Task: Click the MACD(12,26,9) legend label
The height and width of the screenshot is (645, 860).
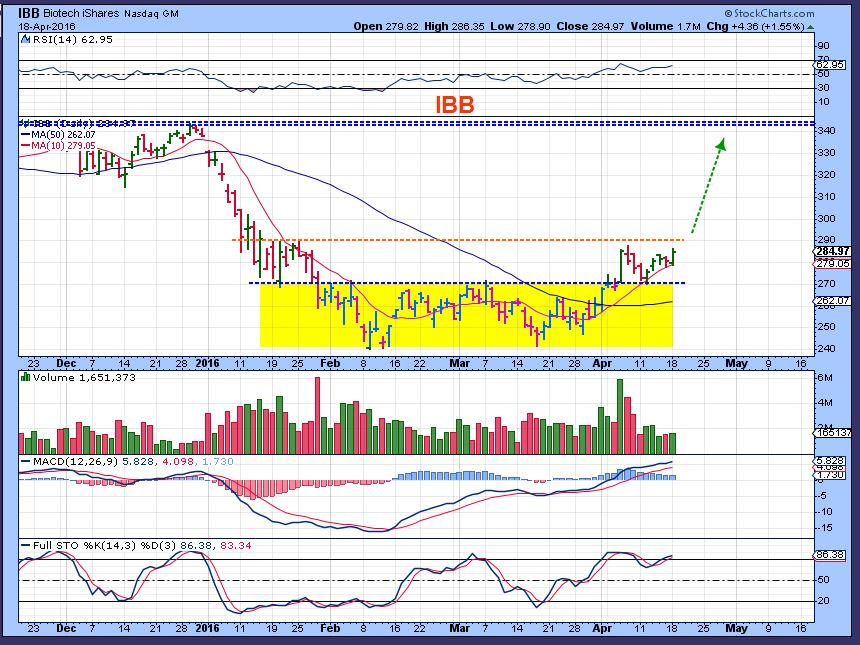Action: pos(75,462)
